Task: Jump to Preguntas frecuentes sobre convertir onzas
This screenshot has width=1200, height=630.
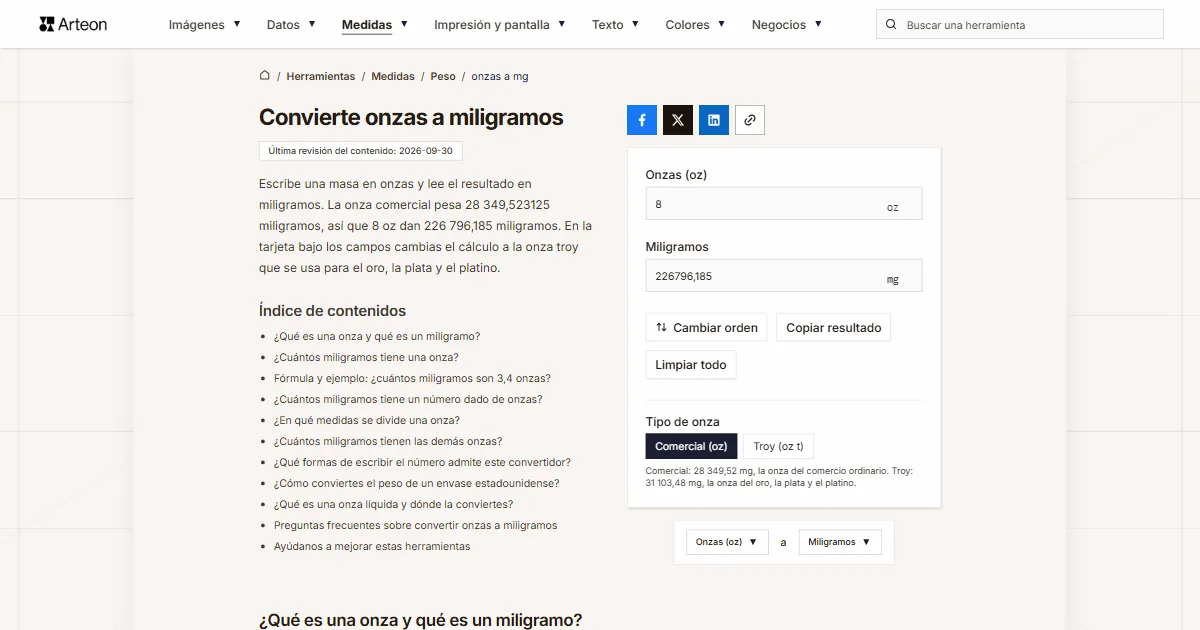Action: (x=416, y=525)
